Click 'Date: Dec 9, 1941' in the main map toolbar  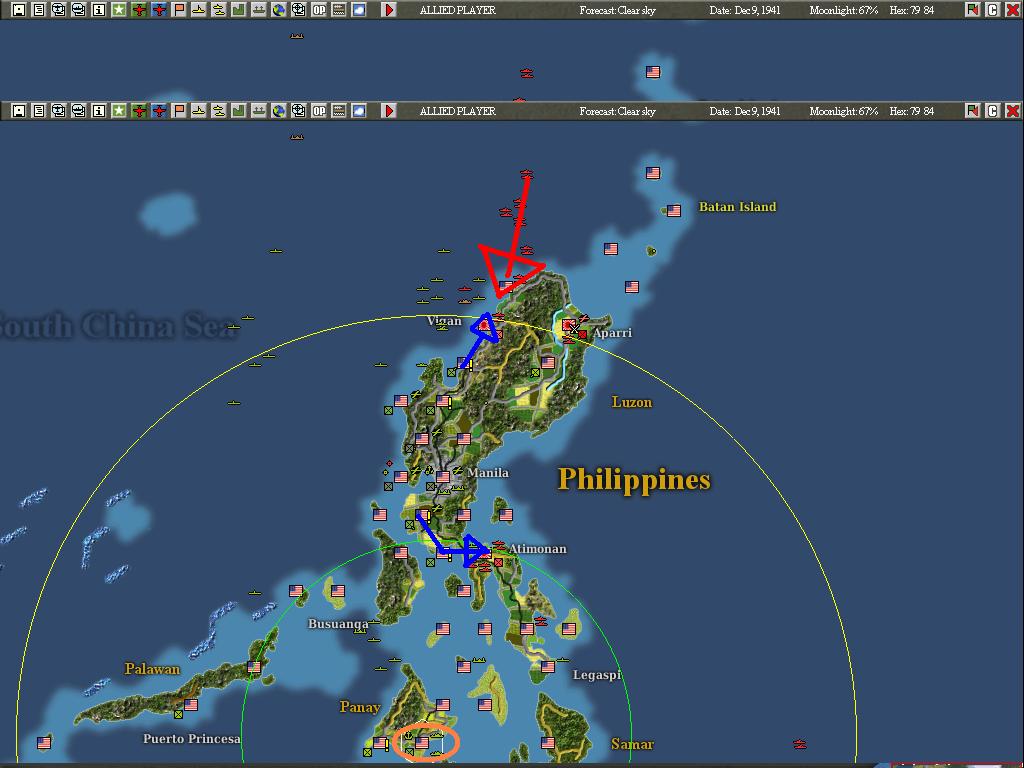(x=744, y=111)
